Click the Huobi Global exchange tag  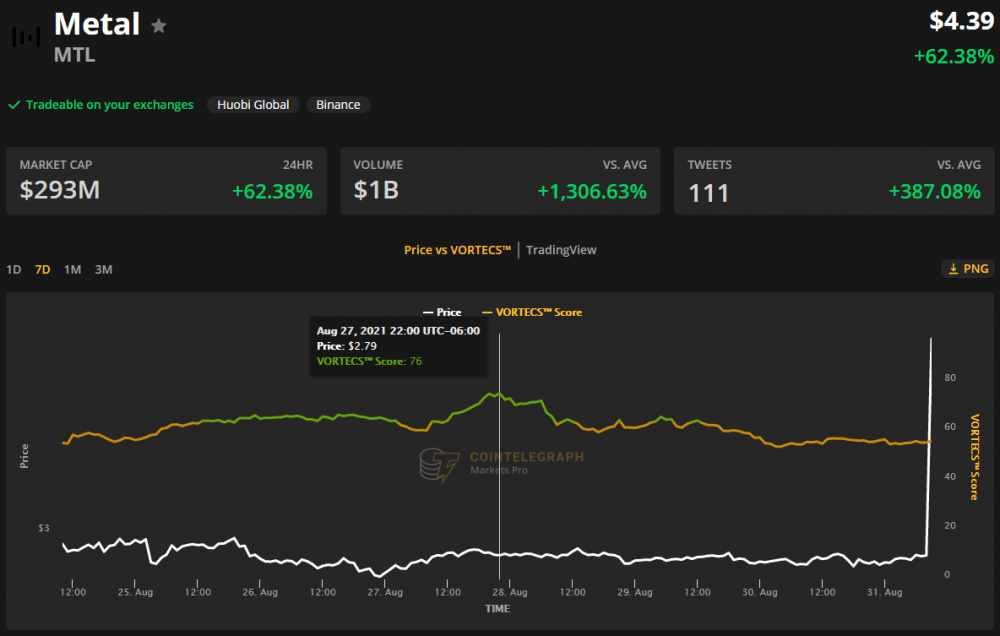tap(253, 105)
